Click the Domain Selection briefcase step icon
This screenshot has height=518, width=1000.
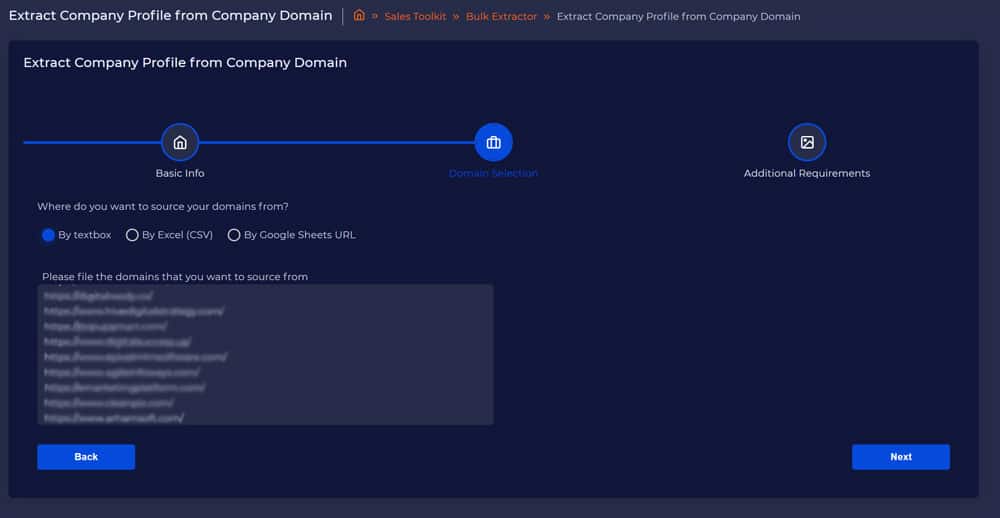[493, 142]
